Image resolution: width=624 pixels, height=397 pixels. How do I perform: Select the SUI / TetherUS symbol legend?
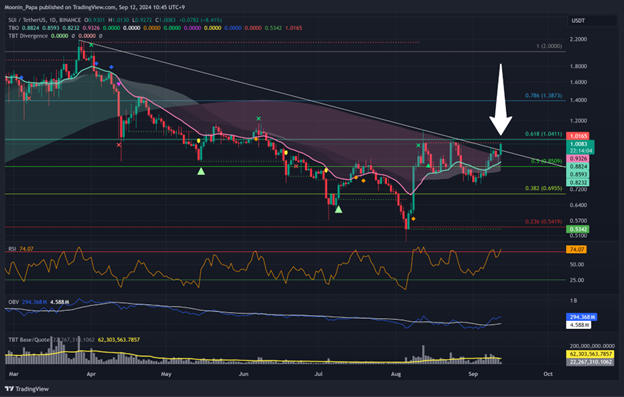[x=45, y=20]
